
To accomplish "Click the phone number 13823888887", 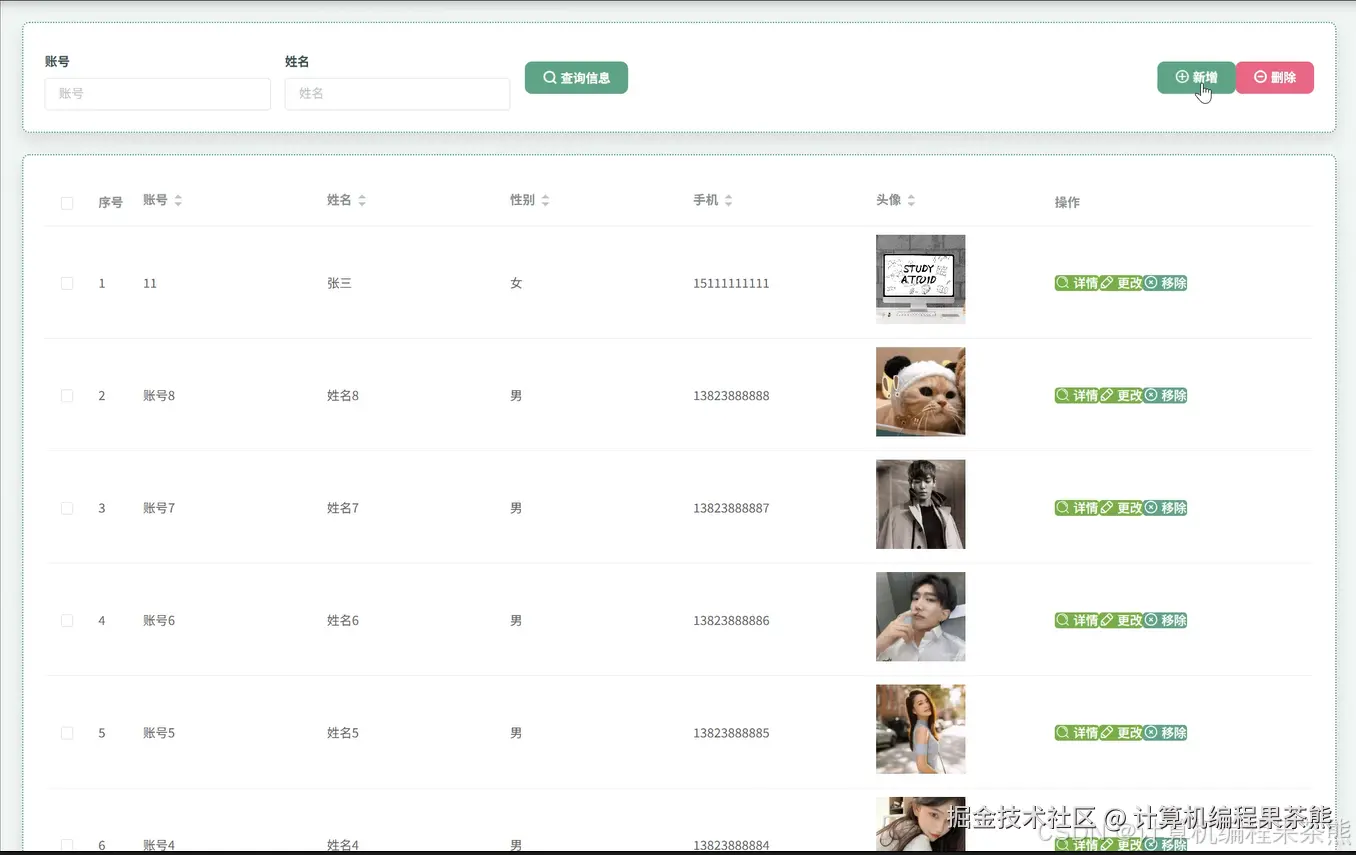I will (x=731, y=508).
